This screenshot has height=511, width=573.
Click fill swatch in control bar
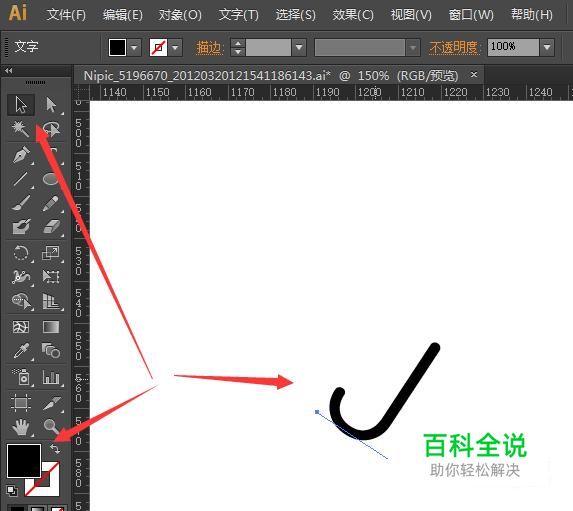[x=117, y=48]
